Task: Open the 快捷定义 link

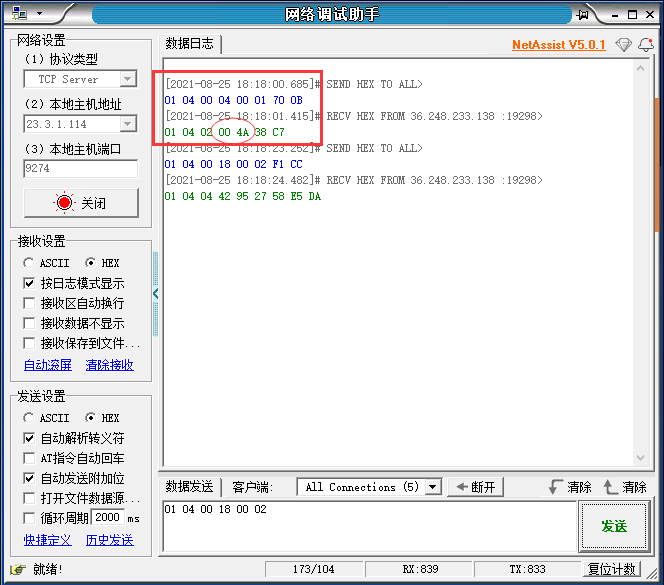Action: pyautogui.click(x=47, y=540)
